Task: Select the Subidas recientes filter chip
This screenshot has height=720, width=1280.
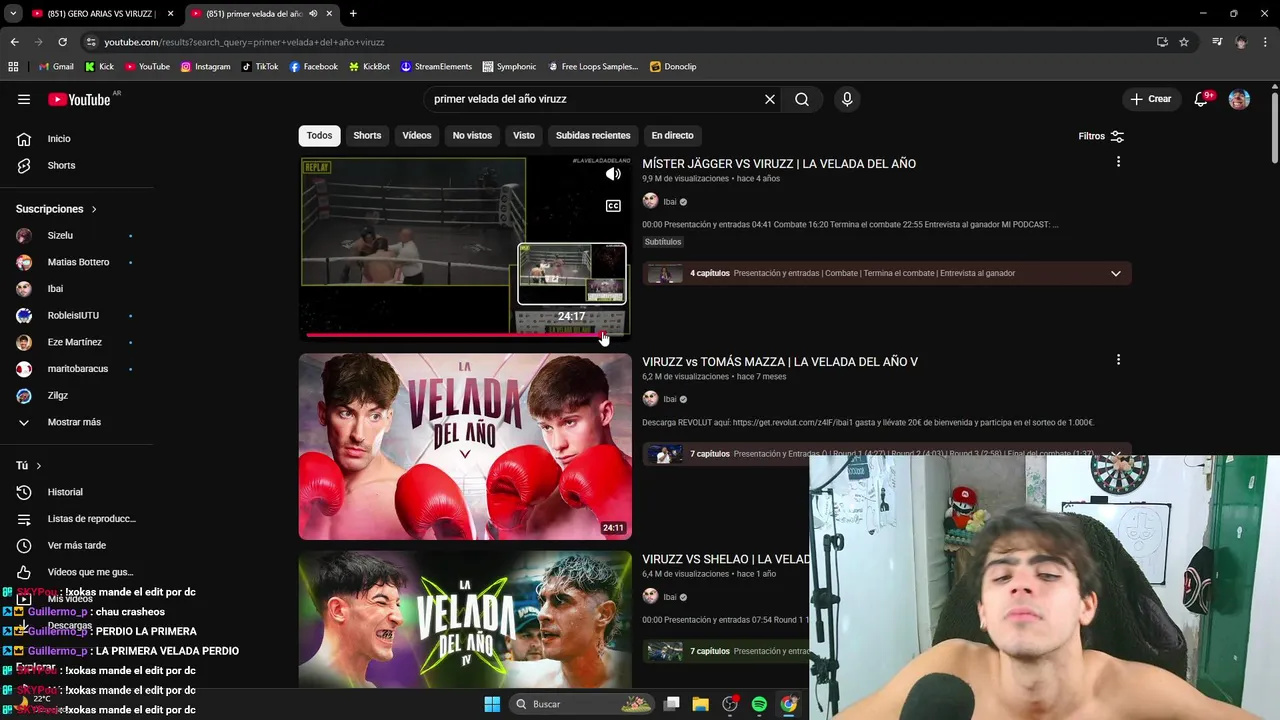Action: [593, 135]
